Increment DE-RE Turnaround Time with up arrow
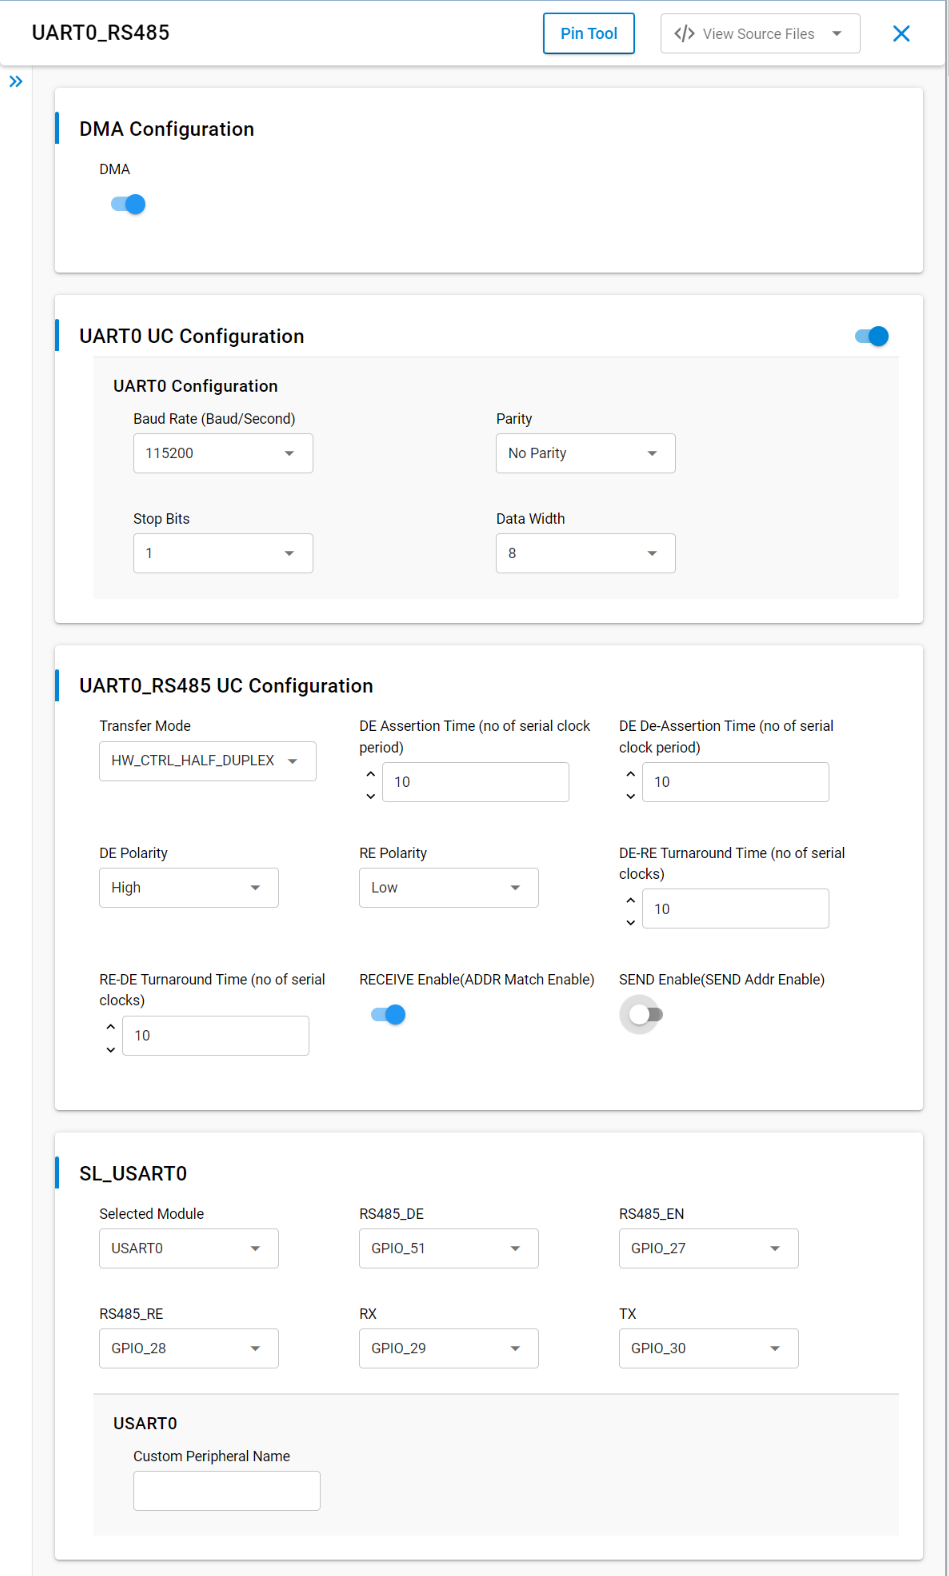 point(630,900)
